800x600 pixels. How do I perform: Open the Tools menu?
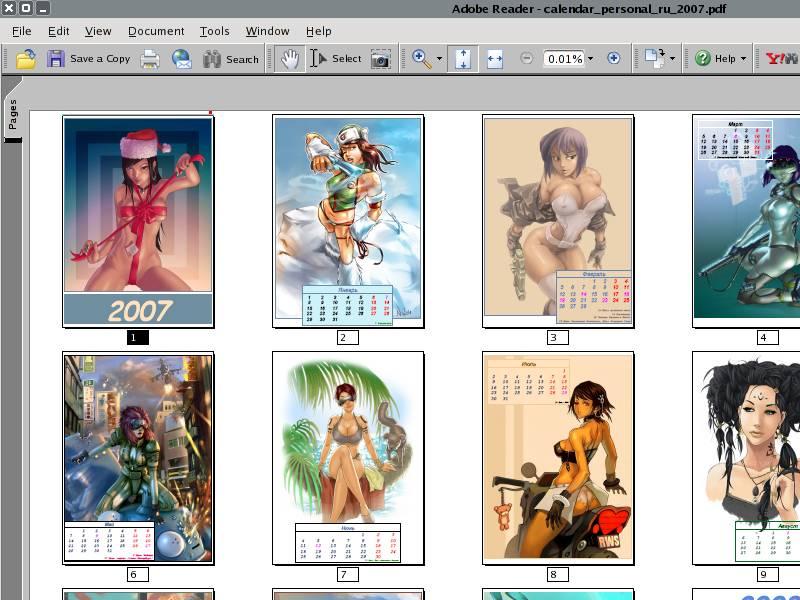click(214, 31)
